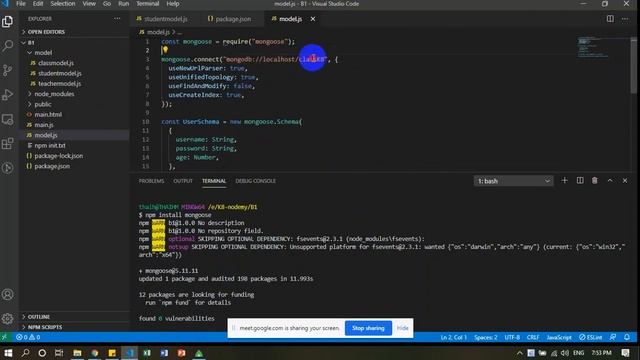Expand the node_modules folder
Screen dimensions: 640x360
54,94
